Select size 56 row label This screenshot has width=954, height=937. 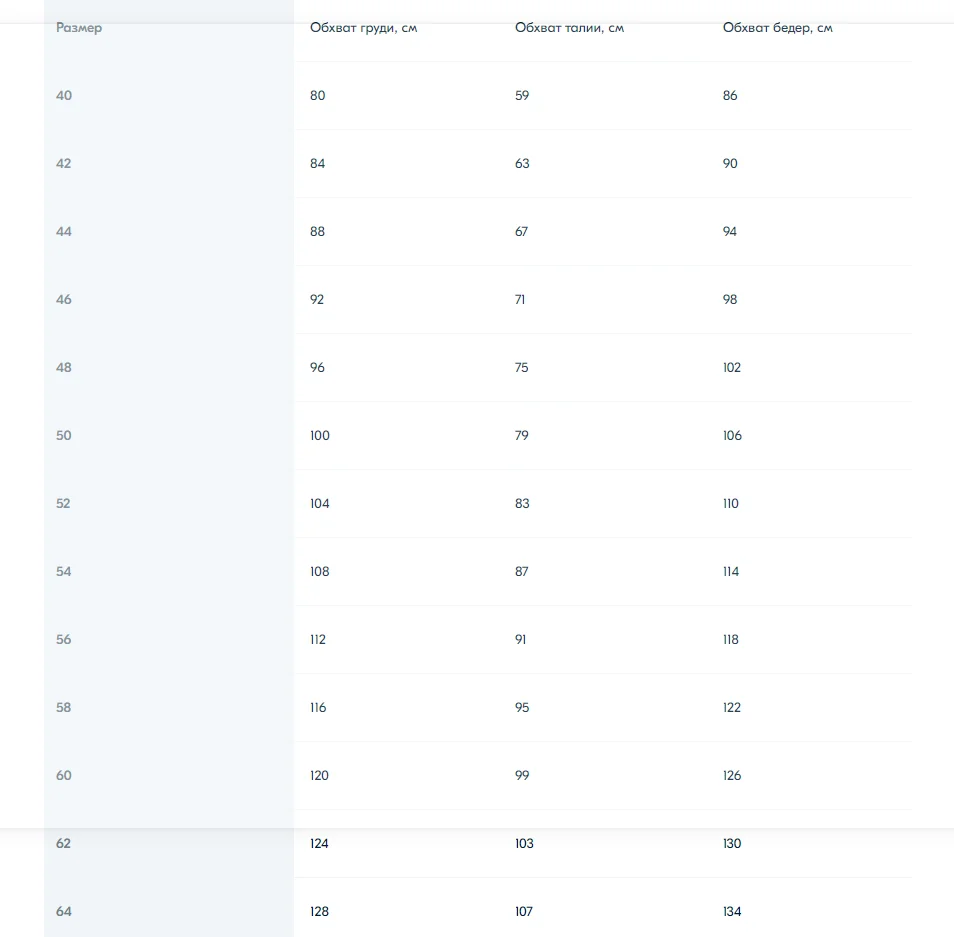[x=64, y=639]
